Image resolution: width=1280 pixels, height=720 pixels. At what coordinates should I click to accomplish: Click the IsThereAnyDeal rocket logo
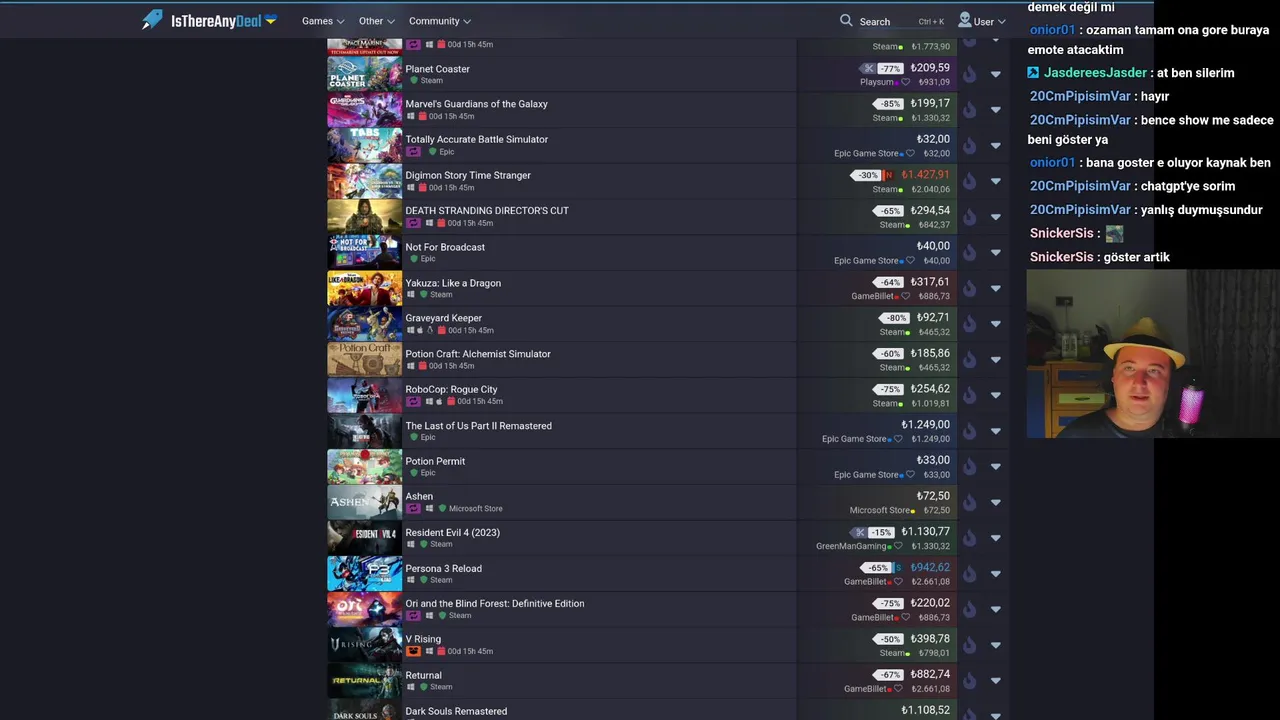(152, 20)
